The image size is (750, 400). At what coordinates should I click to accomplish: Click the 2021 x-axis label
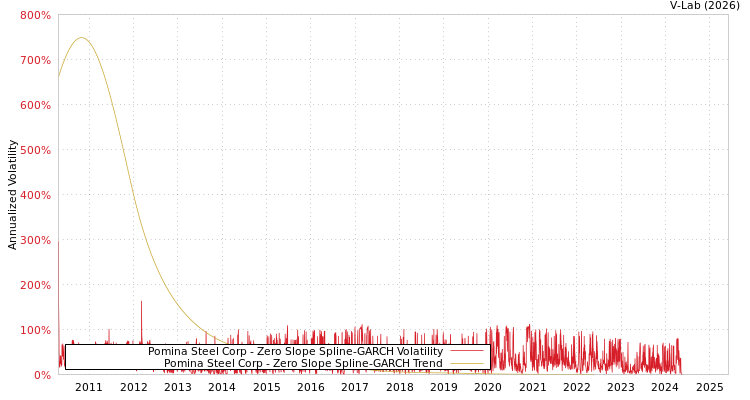[533, 387]
